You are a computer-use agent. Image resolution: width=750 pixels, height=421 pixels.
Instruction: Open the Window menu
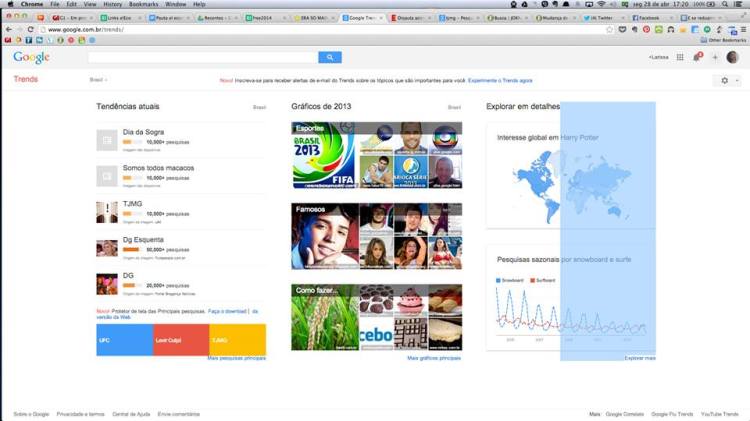tap(176, 4)
